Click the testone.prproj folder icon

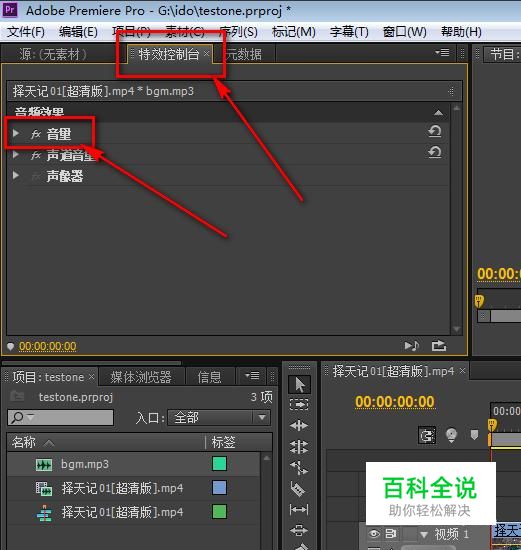pos(17,396)
